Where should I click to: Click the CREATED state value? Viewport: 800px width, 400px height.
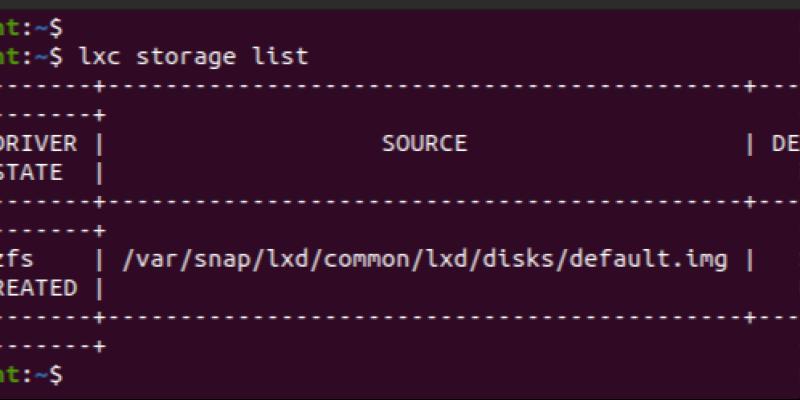click(38, 288)
